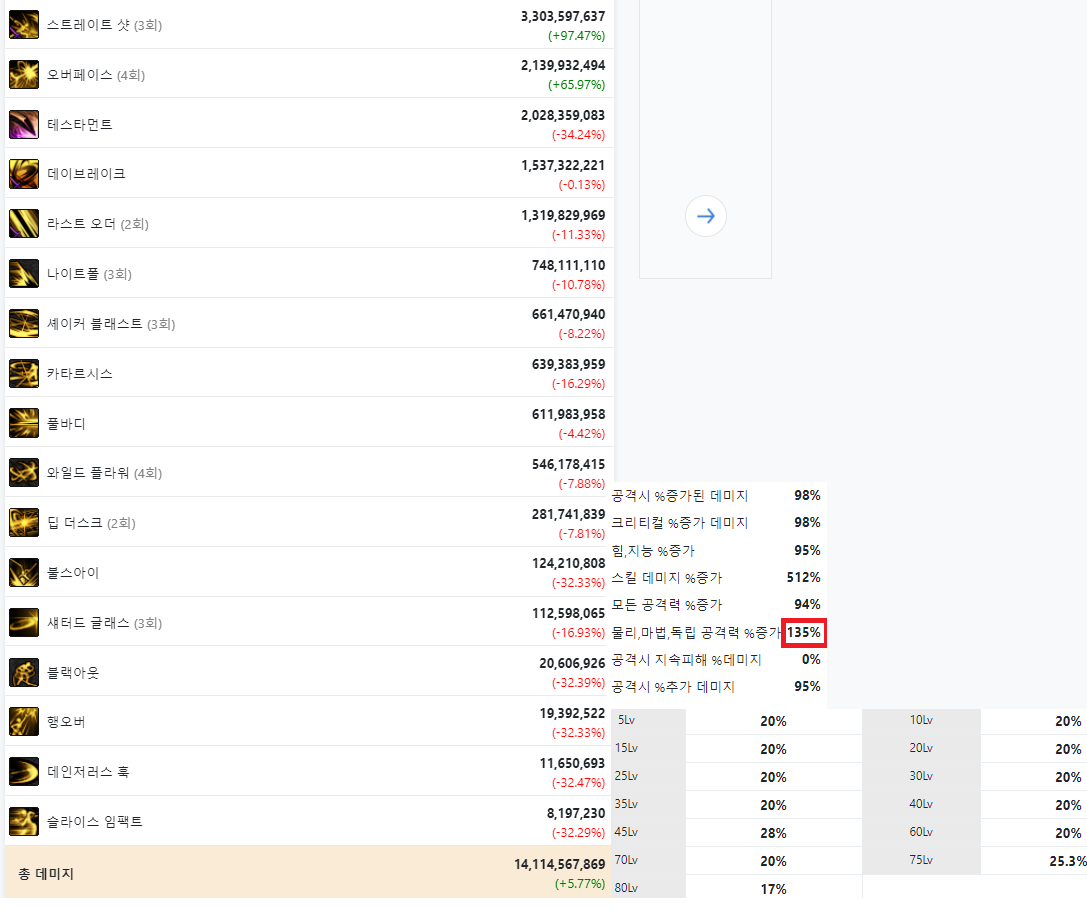Select the 카타르시스 skill name
The width and height of the screenshot is (1087, 910).
(79, 374)
